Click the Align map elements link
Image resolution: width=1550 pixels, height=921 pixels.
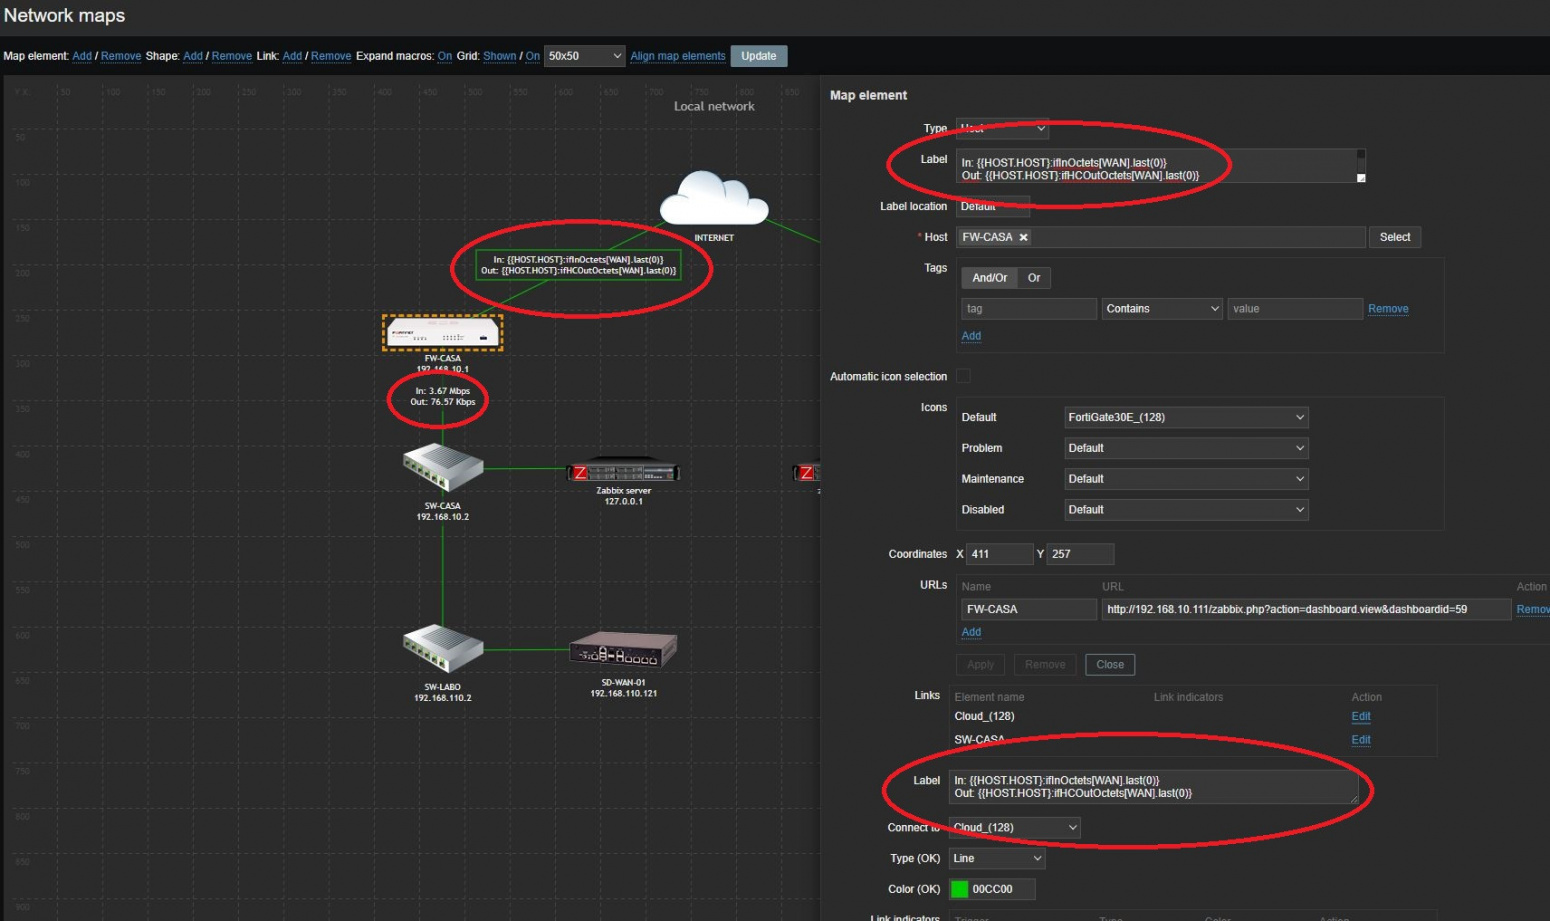pyautogui.click(x=677, y=56)
